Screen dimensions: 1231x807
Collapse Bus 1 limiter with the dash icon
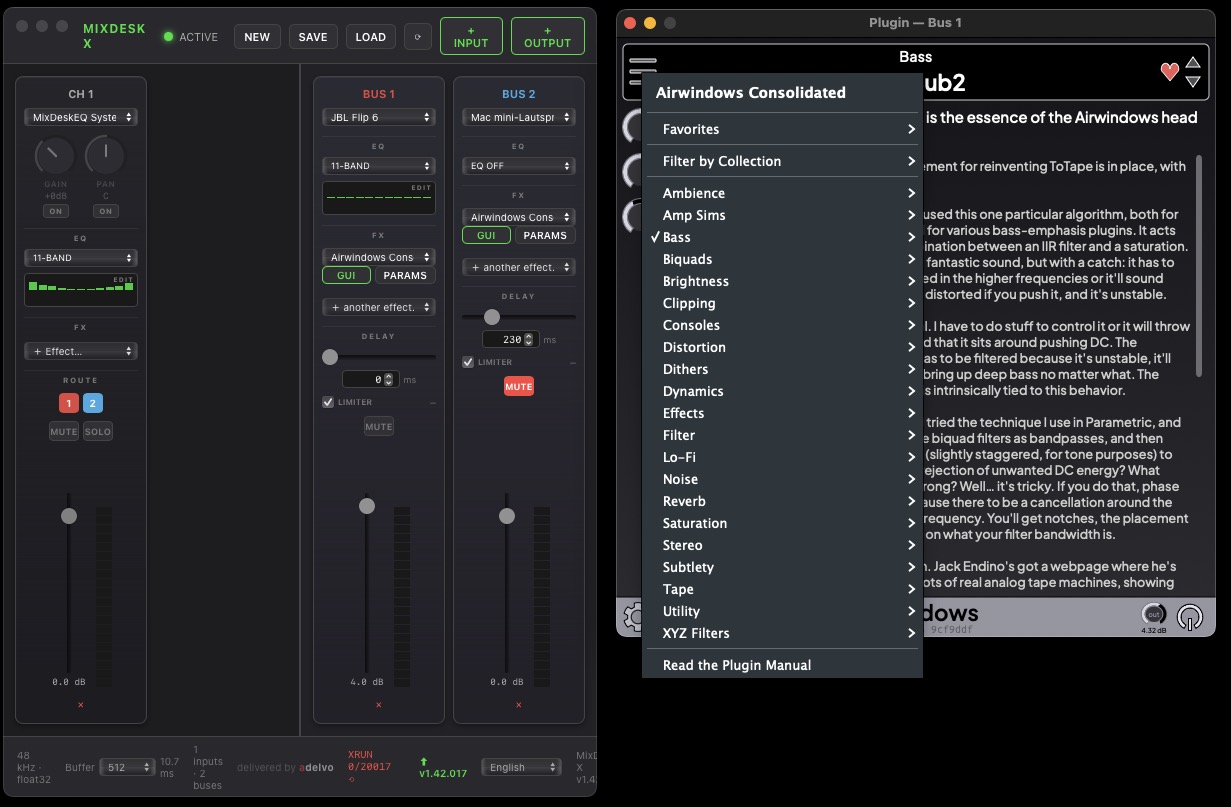[433, 403]
